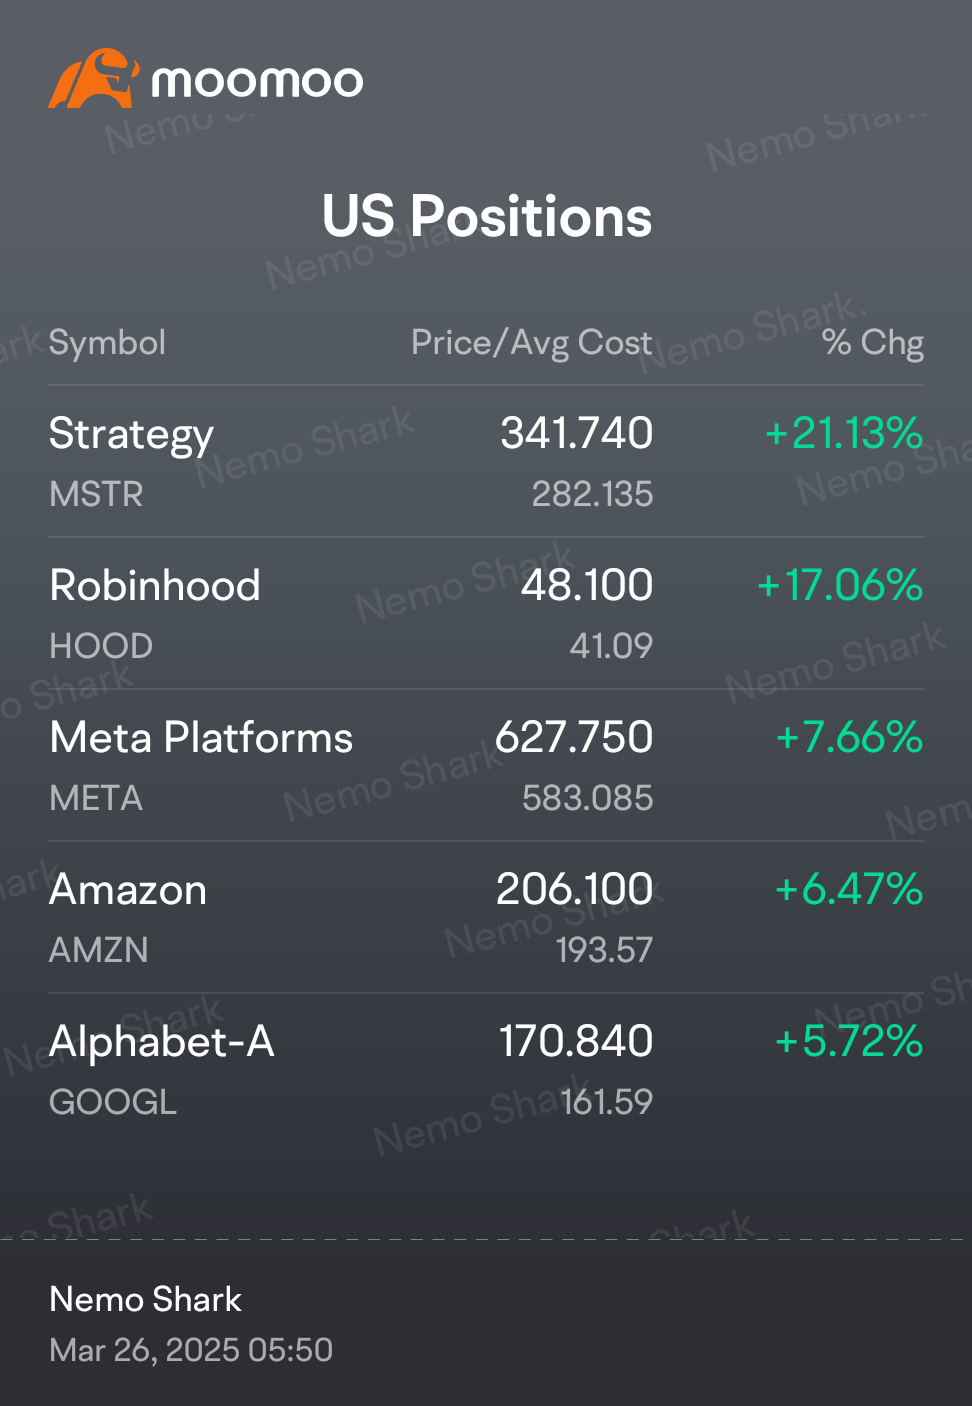
Task: Click the HOOD ticker symbol
Action: coord(101,646)
